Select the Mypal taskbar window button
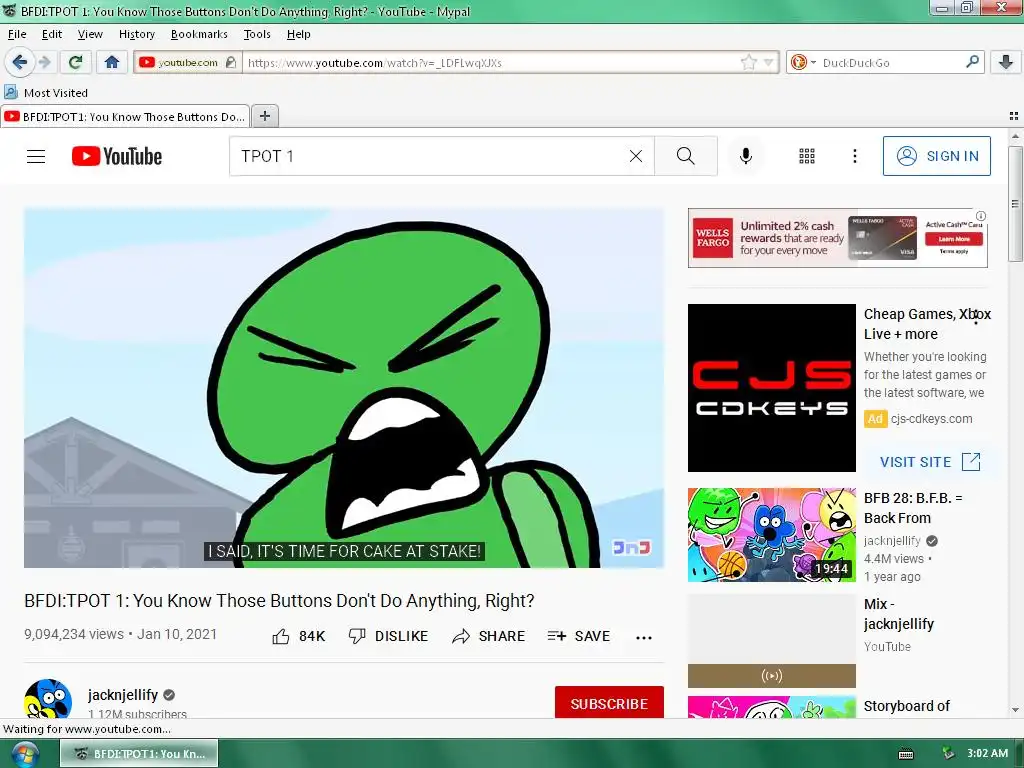This screenshot has height=768, width=1024. point(139,754)
